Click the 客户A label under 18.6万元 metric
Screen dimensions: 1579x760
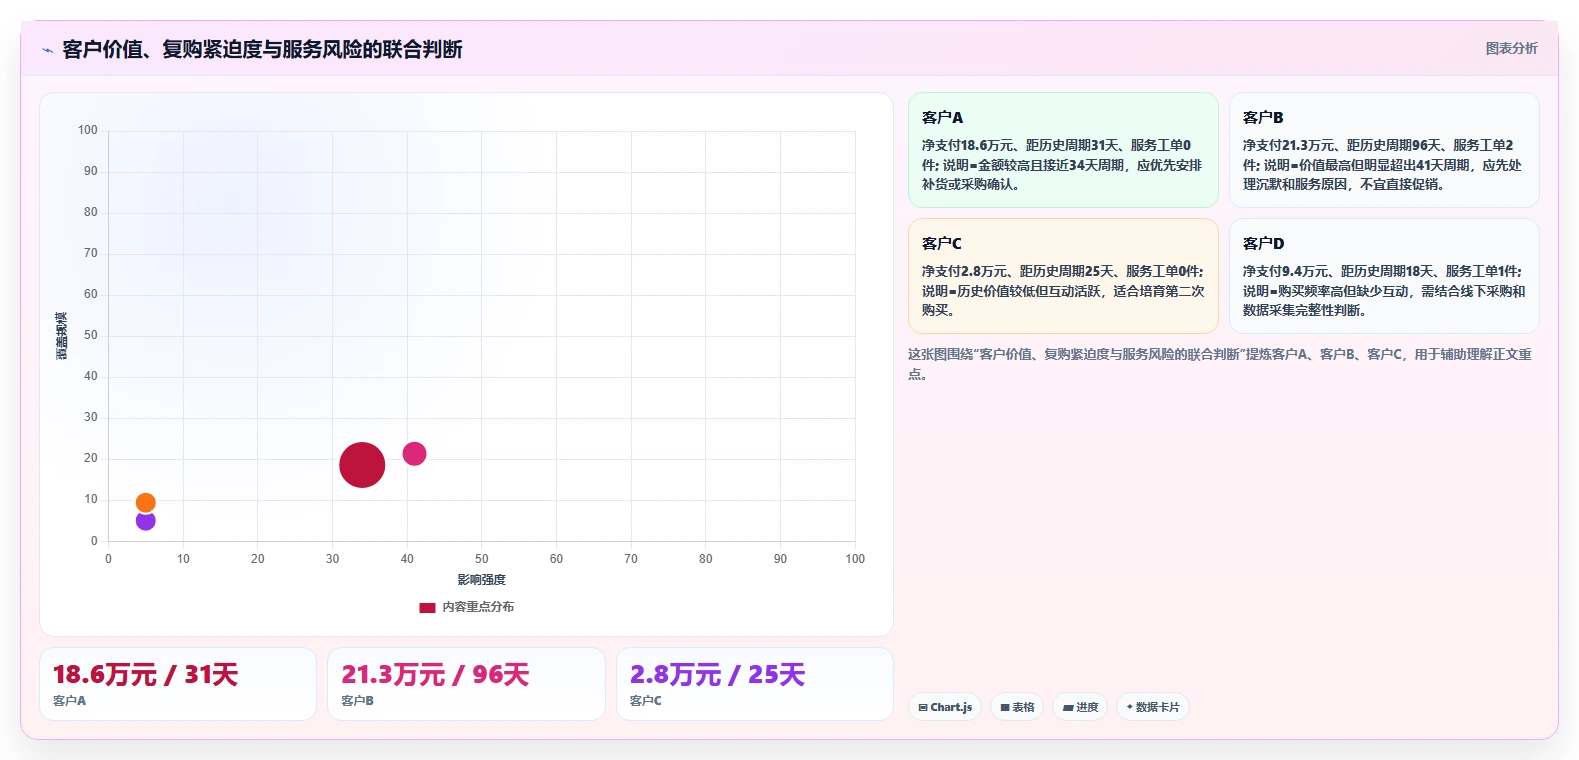(69, 701)
